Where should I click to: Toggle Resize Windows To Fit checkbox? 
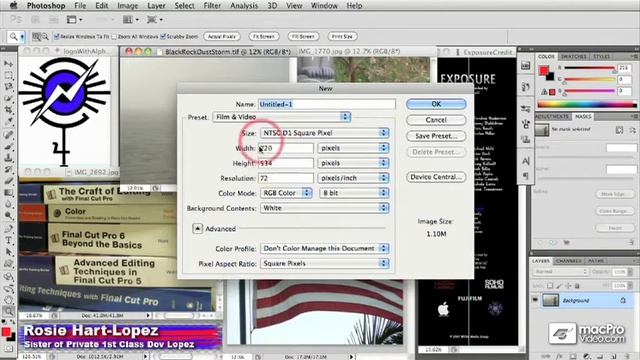[x=57, y=36]
